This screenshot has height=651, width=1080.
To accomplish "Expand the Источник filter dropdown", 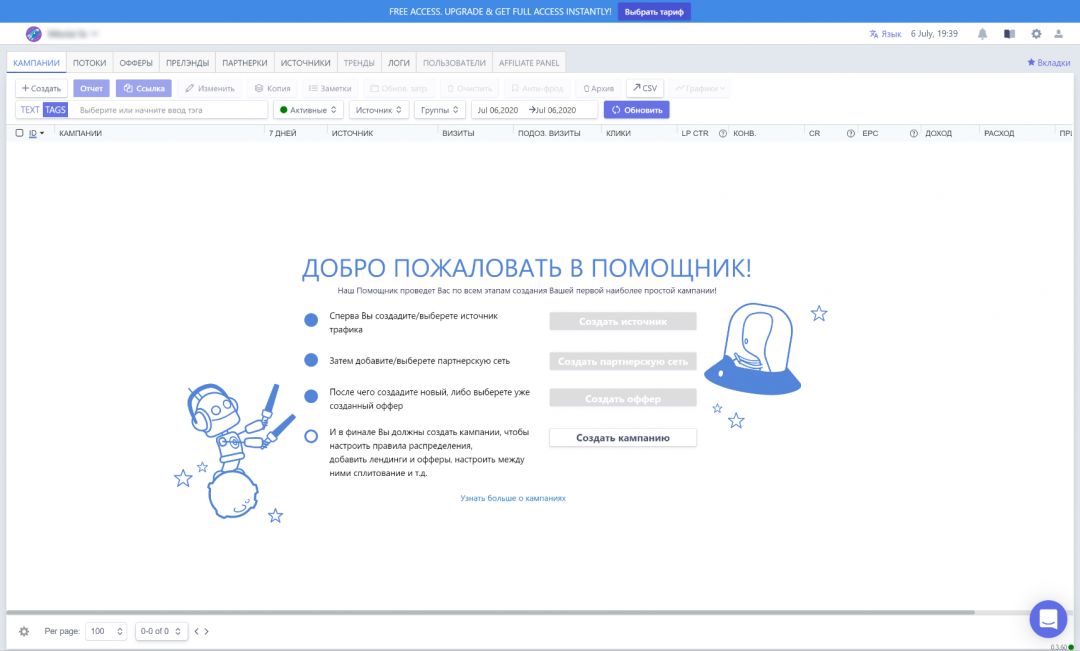I will [x=380, y=109].
